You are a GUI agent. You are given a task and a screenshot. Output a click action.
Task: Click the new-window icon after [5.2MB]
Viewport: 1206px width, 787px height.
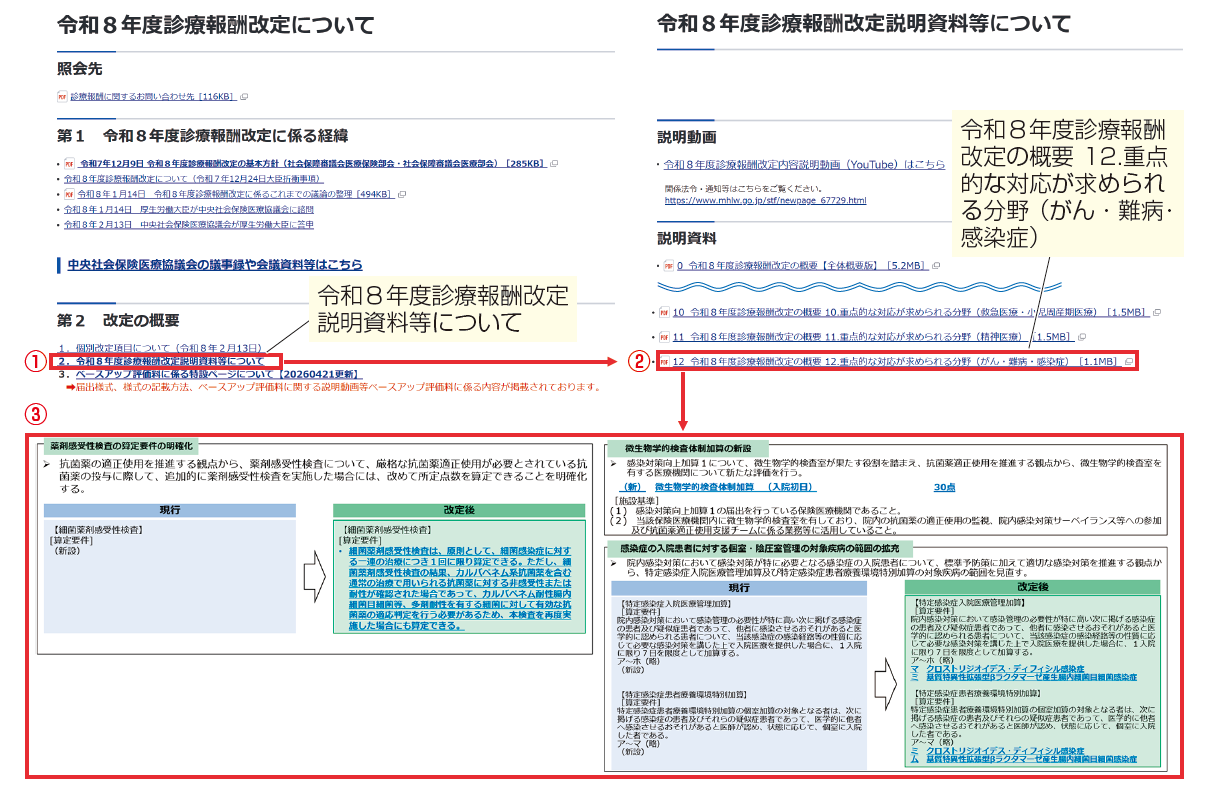pyautogui.click(x=937, y=266)
